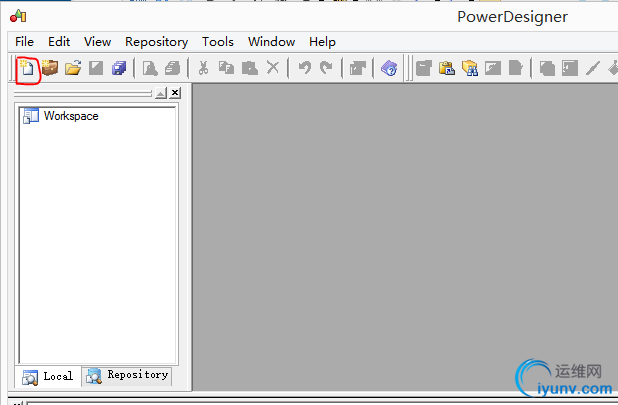618x405 pixels.
Task: Click the Redo arrow icon
Action: coord(326,68)
